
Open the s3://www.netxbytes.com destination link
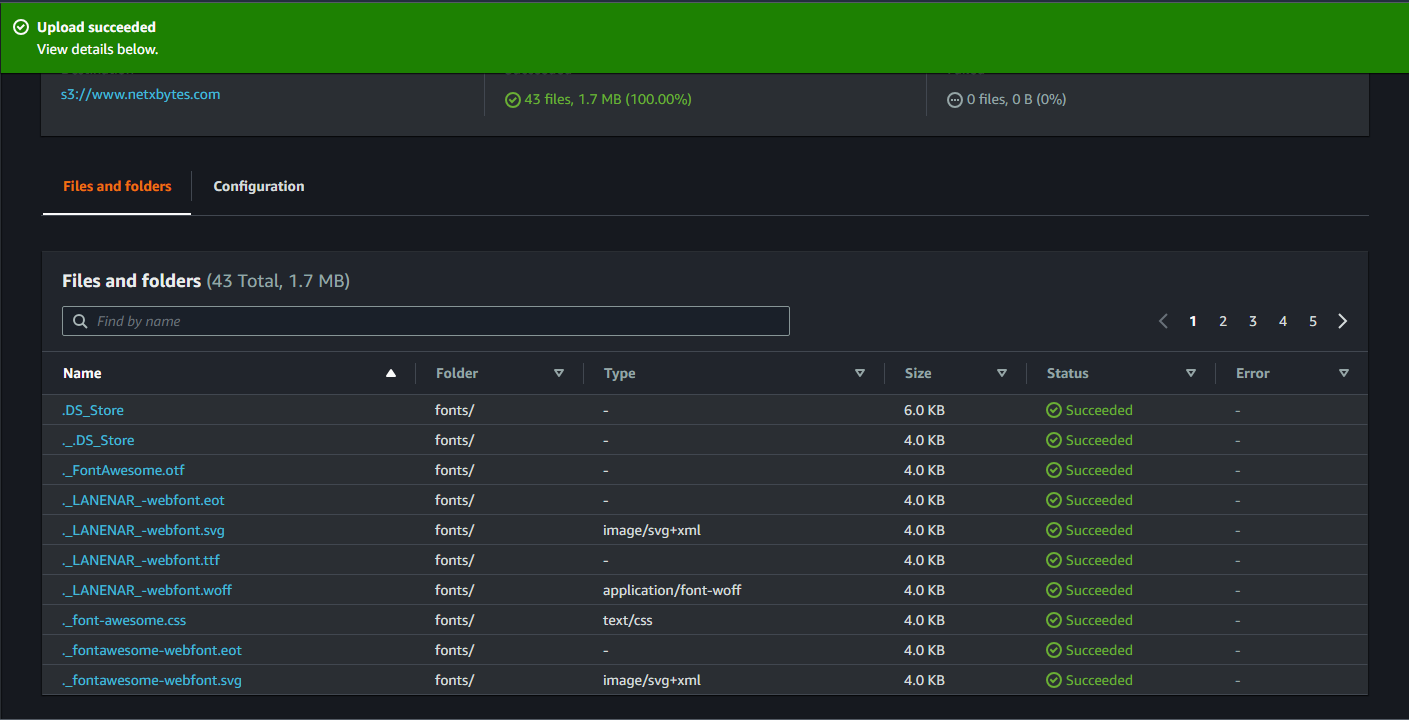pyautogui.click(x=140, y=95)
